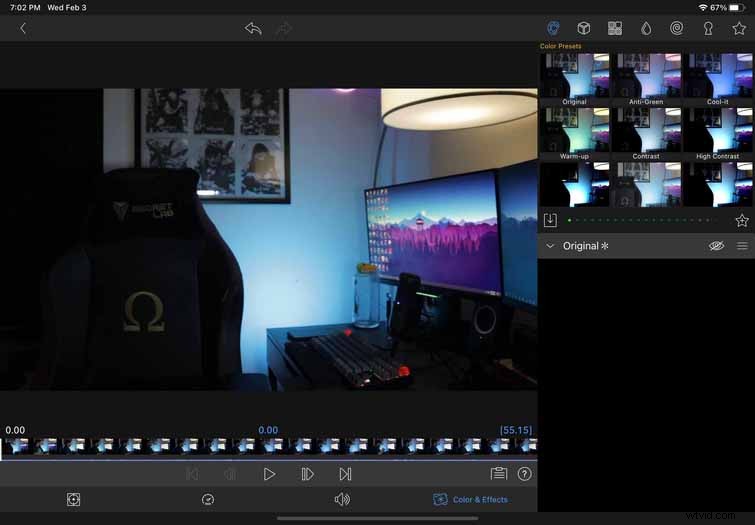The height and width of the screenshot is (525, 755).
Task: Open the Original effect reorder handle
Action: (x=742, y=246)
